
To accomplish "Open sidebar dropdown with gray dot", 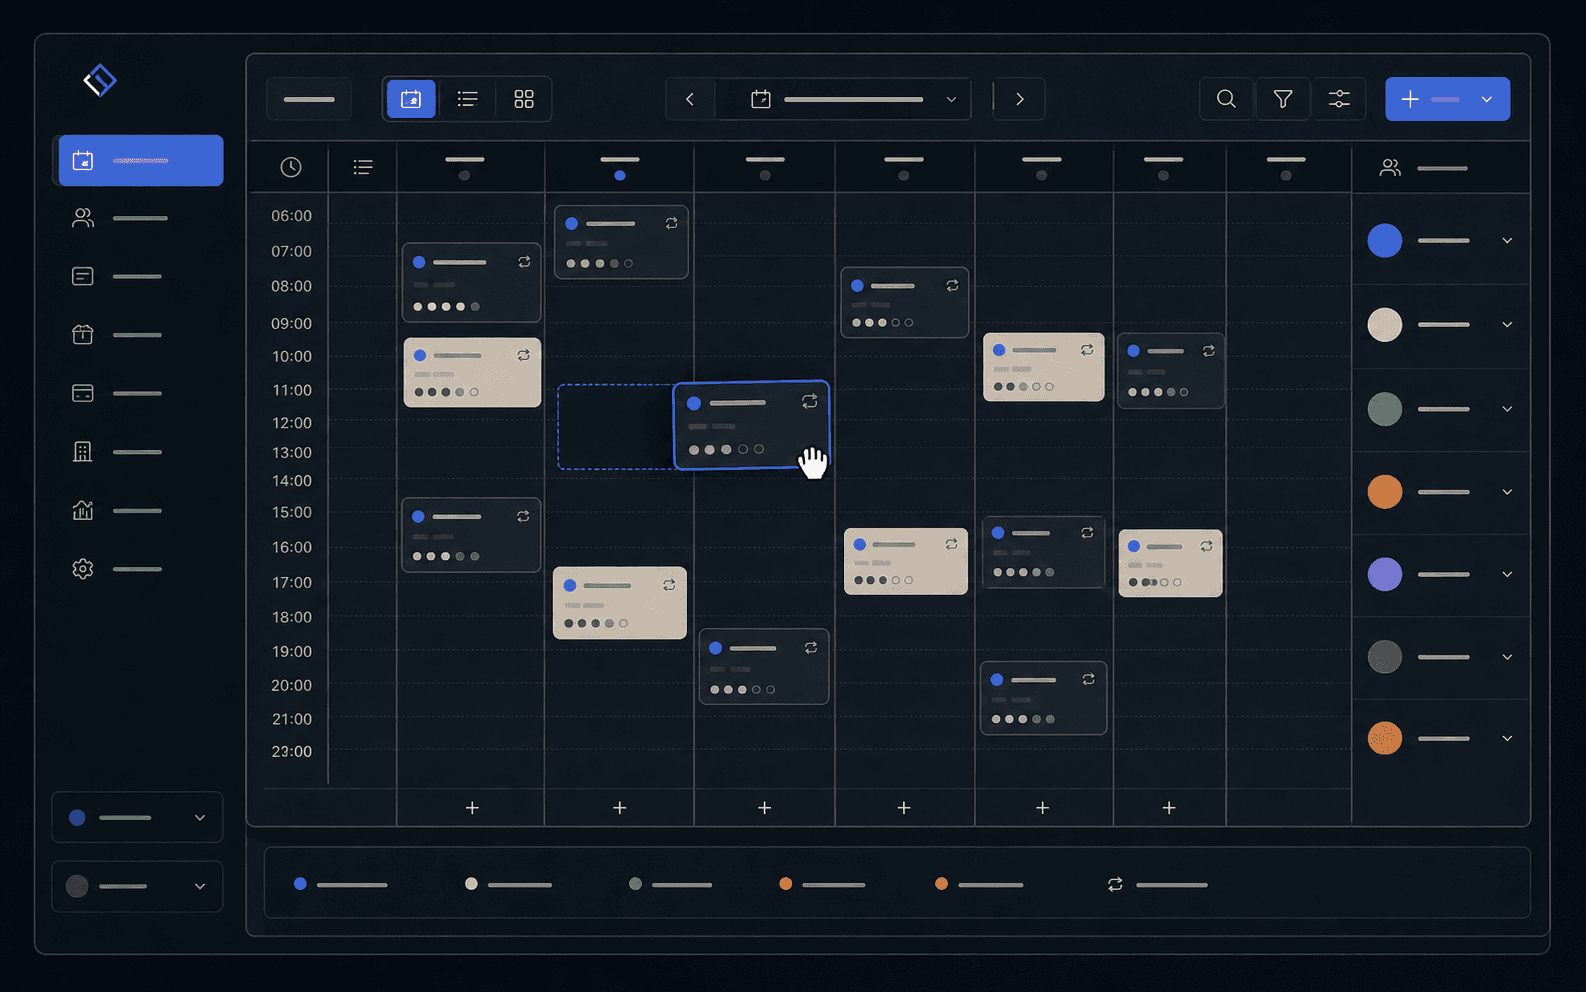I will pyautogui.click(x=137, y=886).
